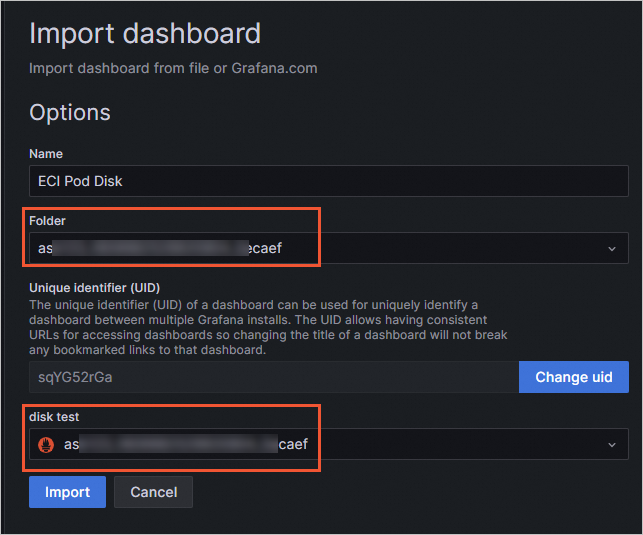
Task: Click the Prometheus icon in disk test selector
Action: [x=45, y=444]
